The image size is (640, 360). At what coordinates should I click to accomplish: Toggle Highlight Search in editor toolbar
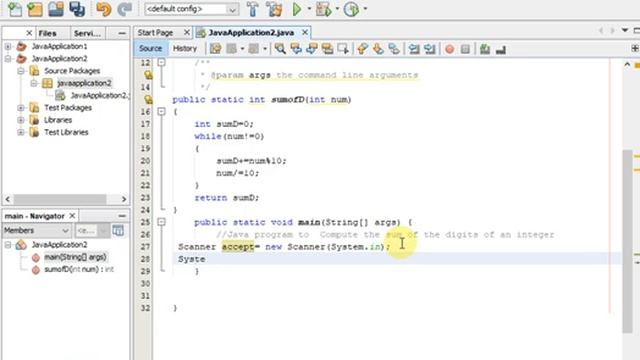point(327,49)
